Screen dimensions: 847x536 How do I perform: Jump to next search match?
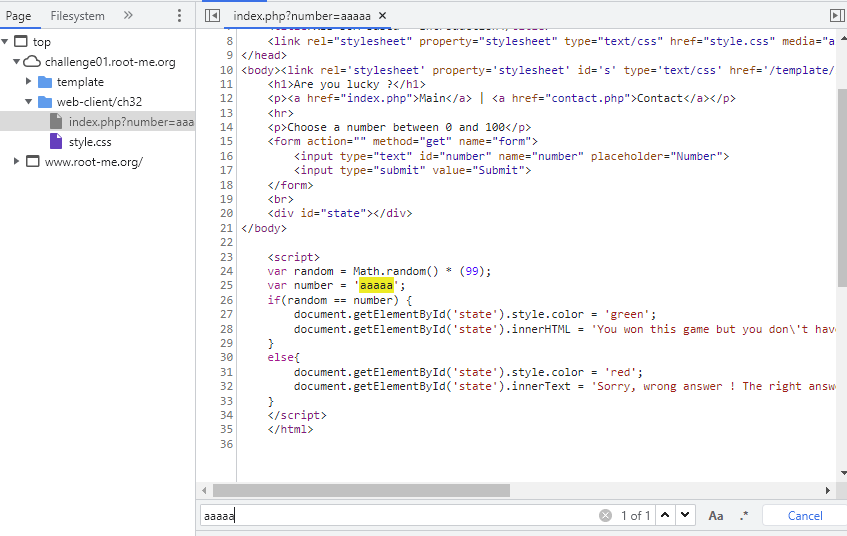(x=685, y=515)
